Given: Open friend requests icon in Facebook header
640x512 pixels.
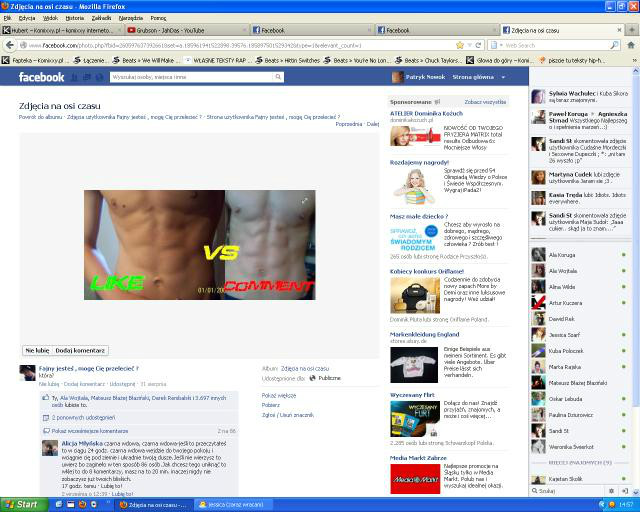Looking at the screenshot, I should 74,77.
